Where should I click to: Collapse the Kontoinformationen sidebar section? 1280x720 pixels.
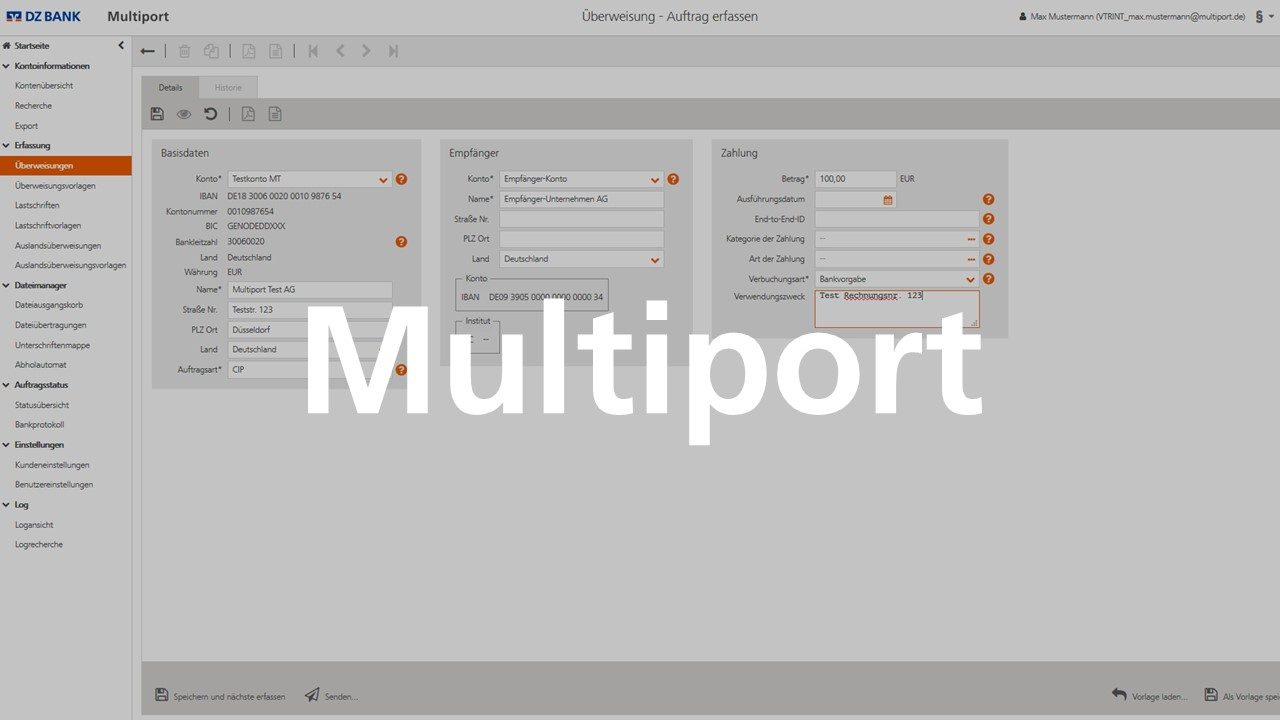point(7,66)
